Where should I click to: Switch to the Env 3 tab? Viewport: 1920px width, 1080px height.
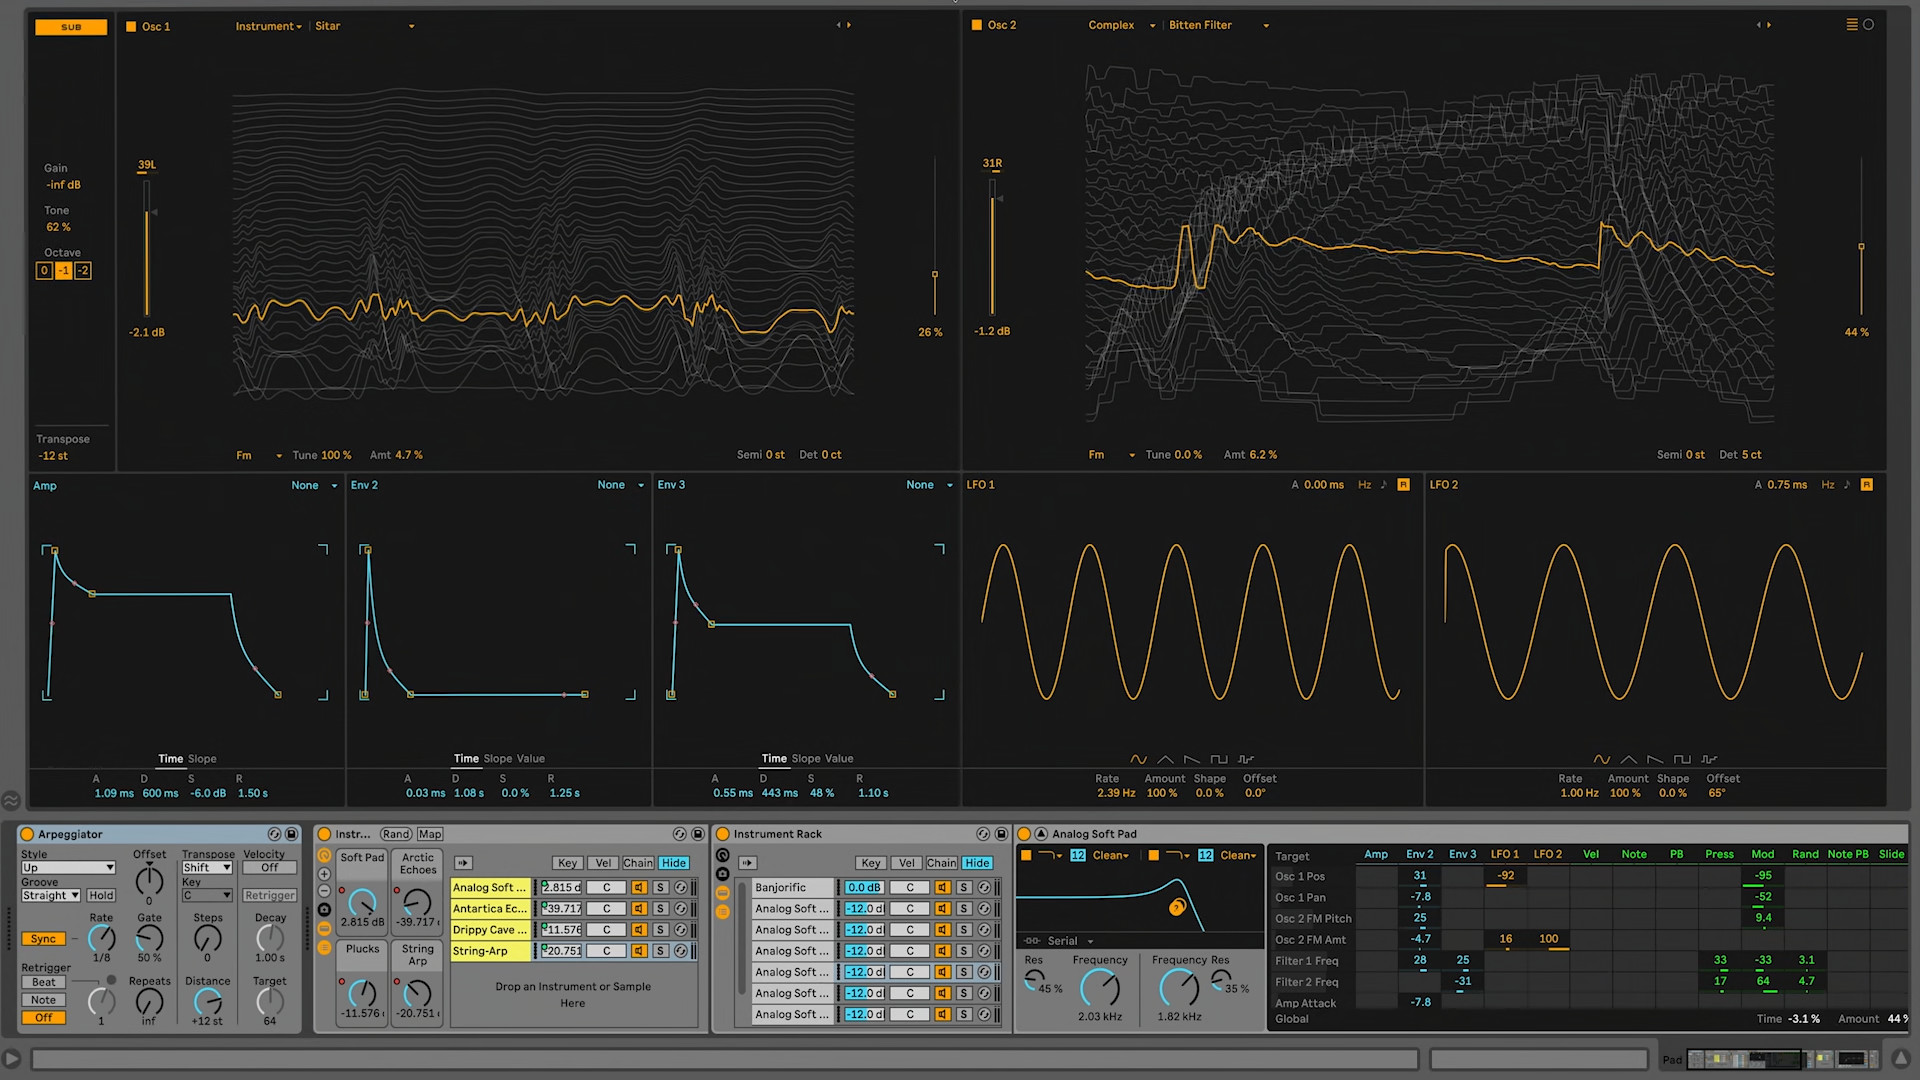tap(671, 485)
